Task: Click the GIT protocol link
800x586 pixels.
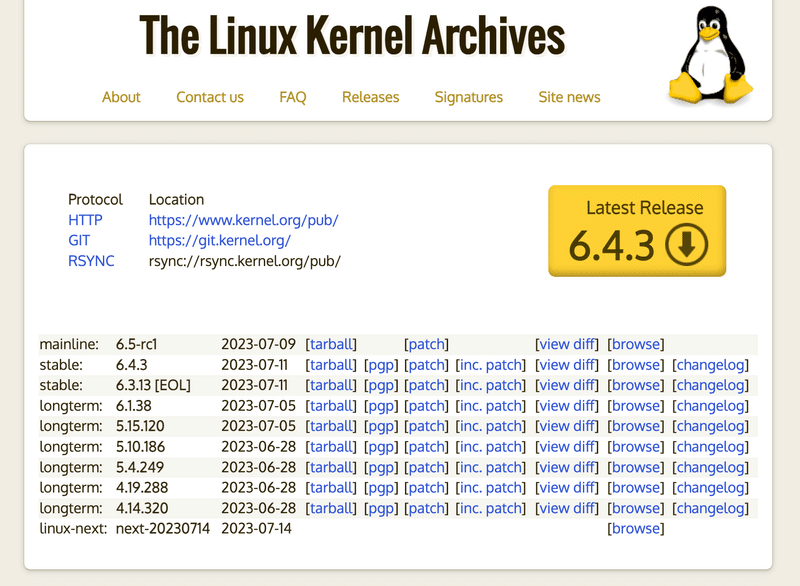Action: click(x=79, y=240)
